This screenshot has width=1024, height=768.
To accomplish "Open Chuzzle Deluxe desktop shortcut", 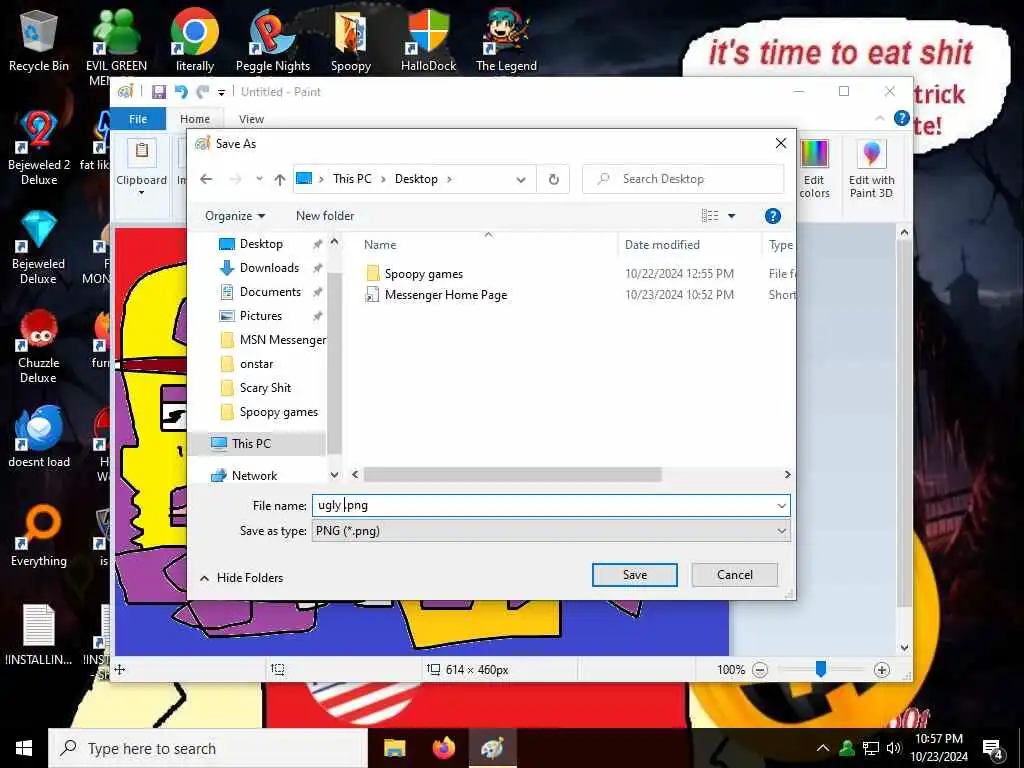I will point(39,346).
